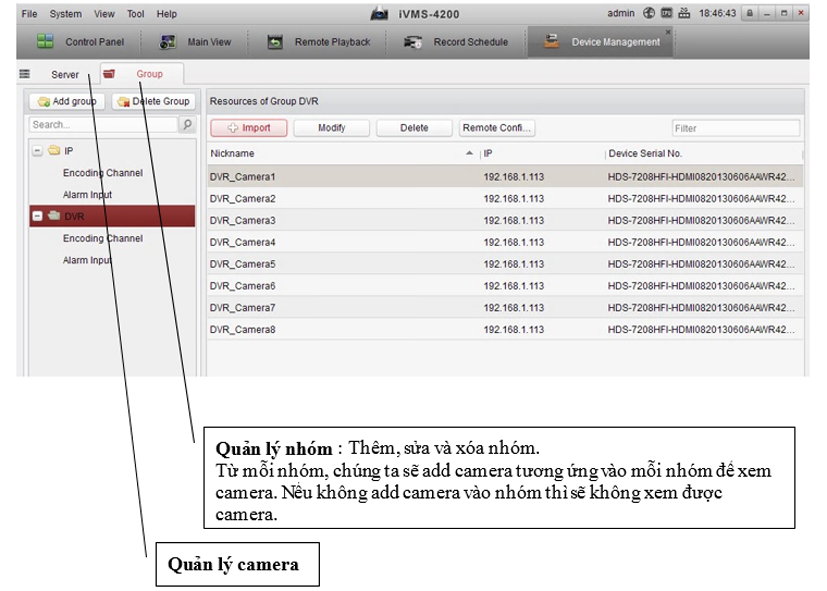Click the alarm status icon beside clock

pyautogui.click(x=684, y=13)
